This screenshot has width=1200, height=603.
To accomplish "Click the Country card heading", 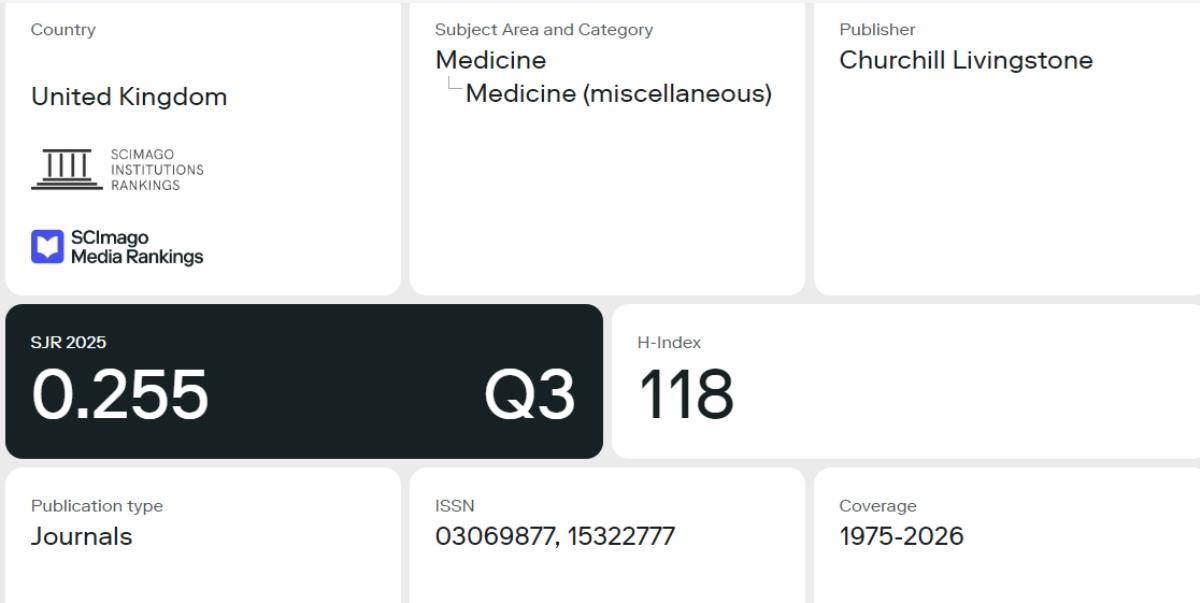I will point(63,30).
